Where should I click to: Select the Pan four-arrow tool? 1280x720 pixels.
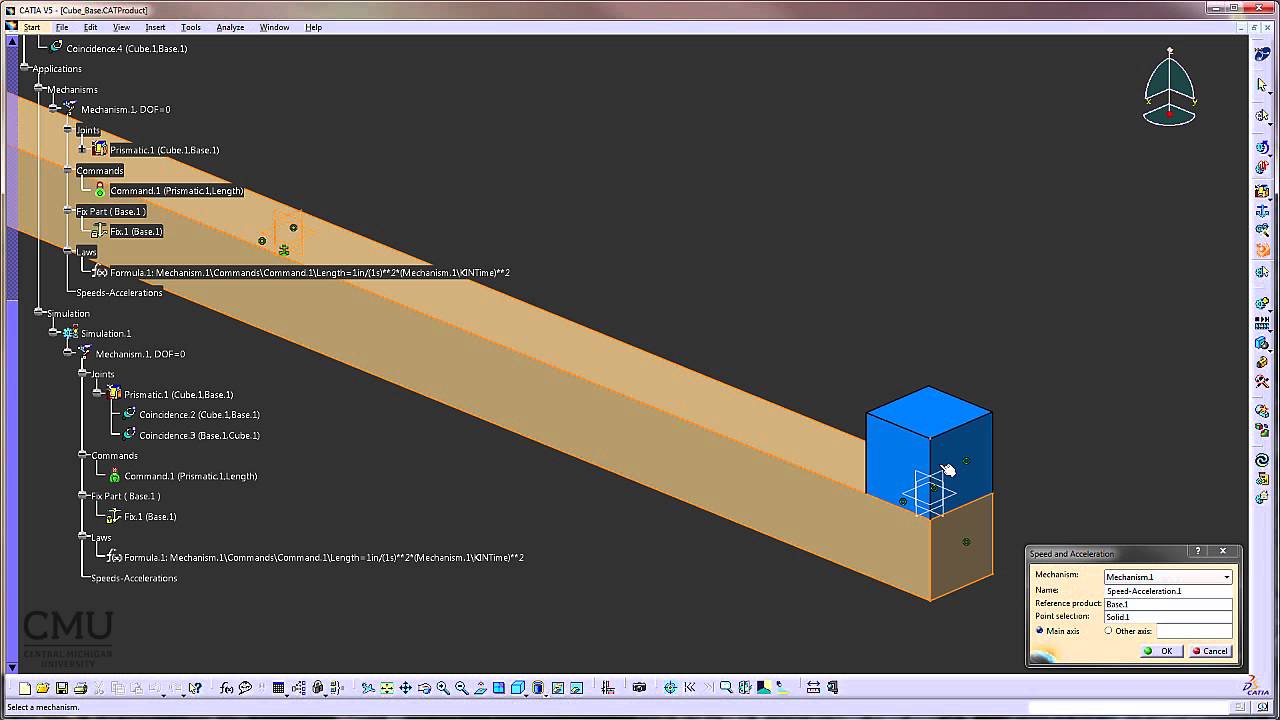[405, 688]
